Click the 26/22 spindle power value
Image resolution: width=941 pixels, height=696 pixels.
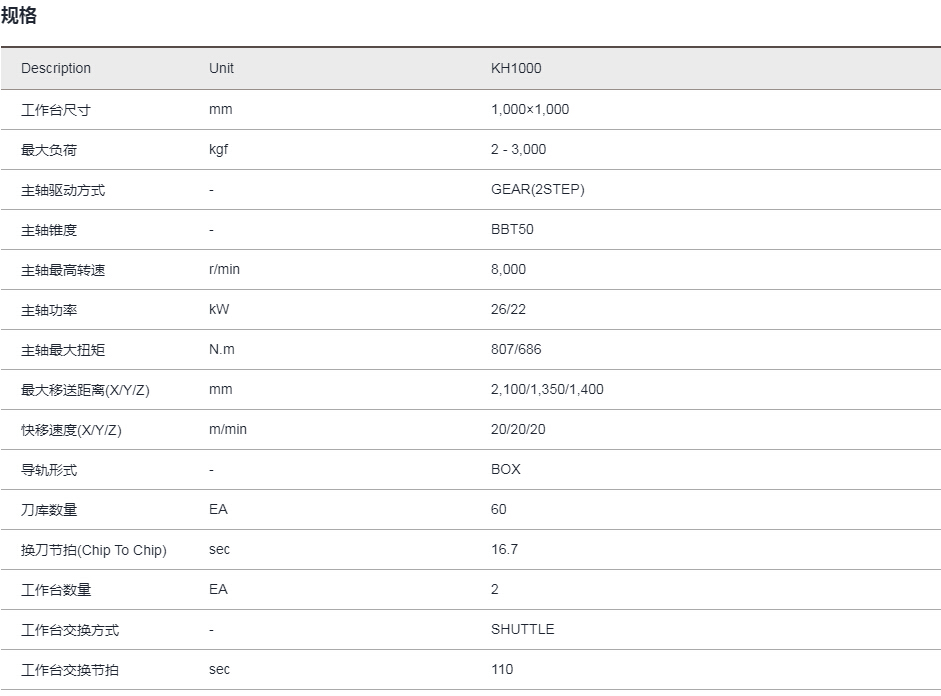[508, 309]
